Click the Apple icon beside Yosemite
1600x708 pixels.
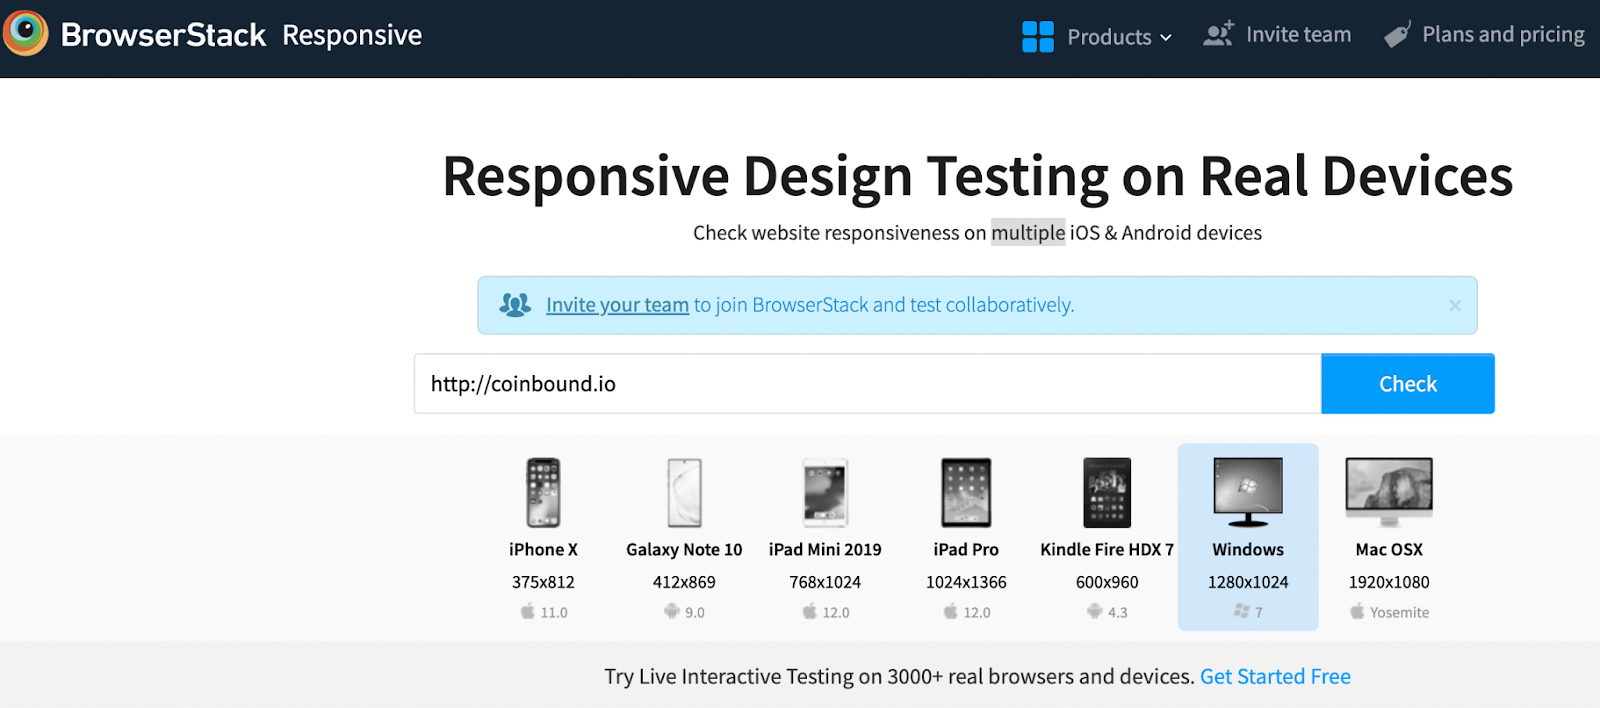[1357, 611]
